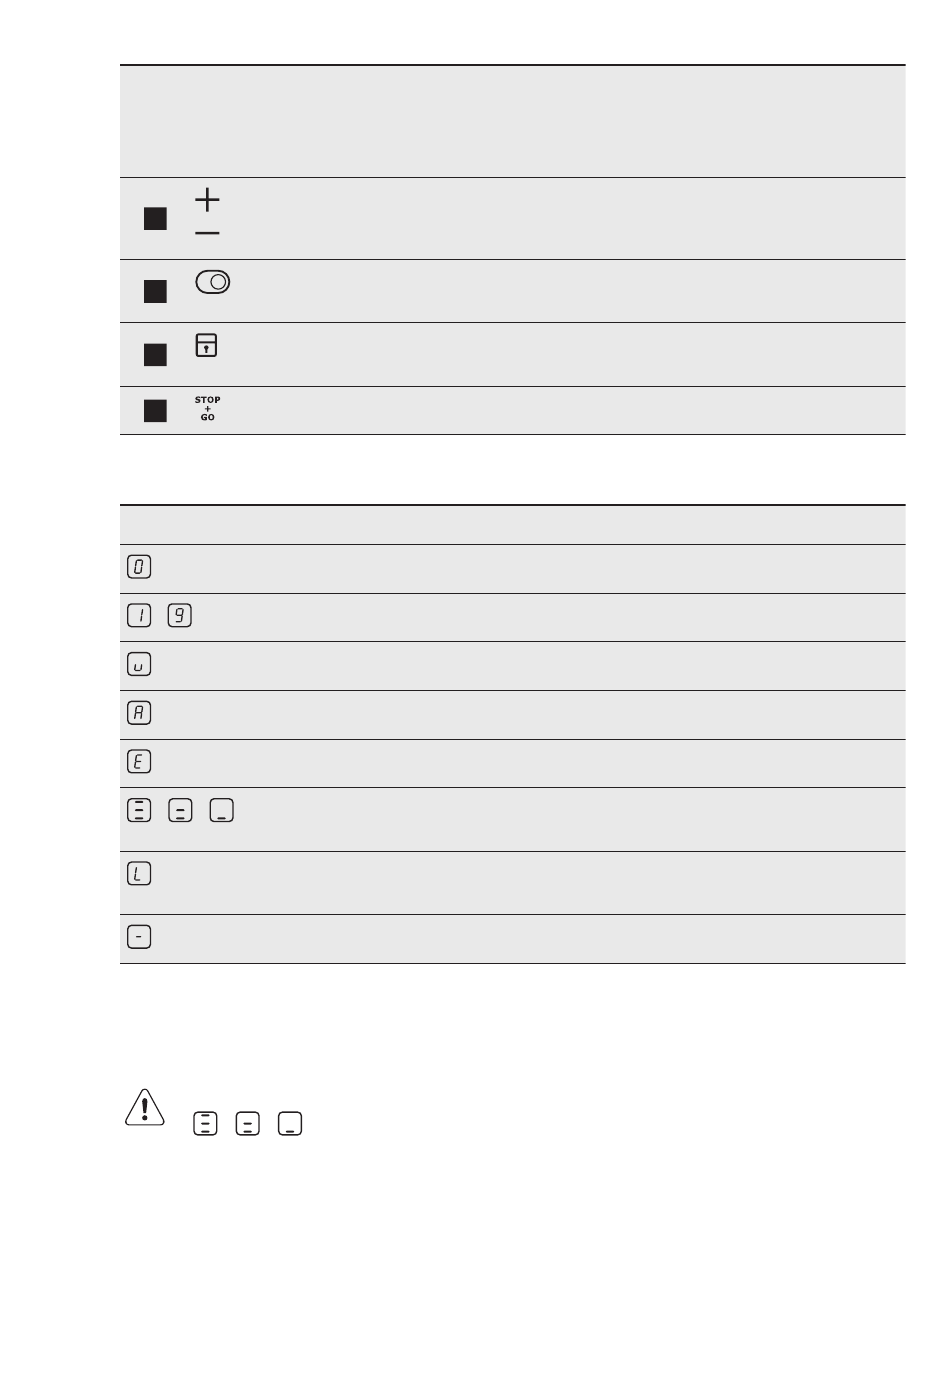Select the A display symbol
Screen dimensions: 950x1374
click(x=140, y=713)
